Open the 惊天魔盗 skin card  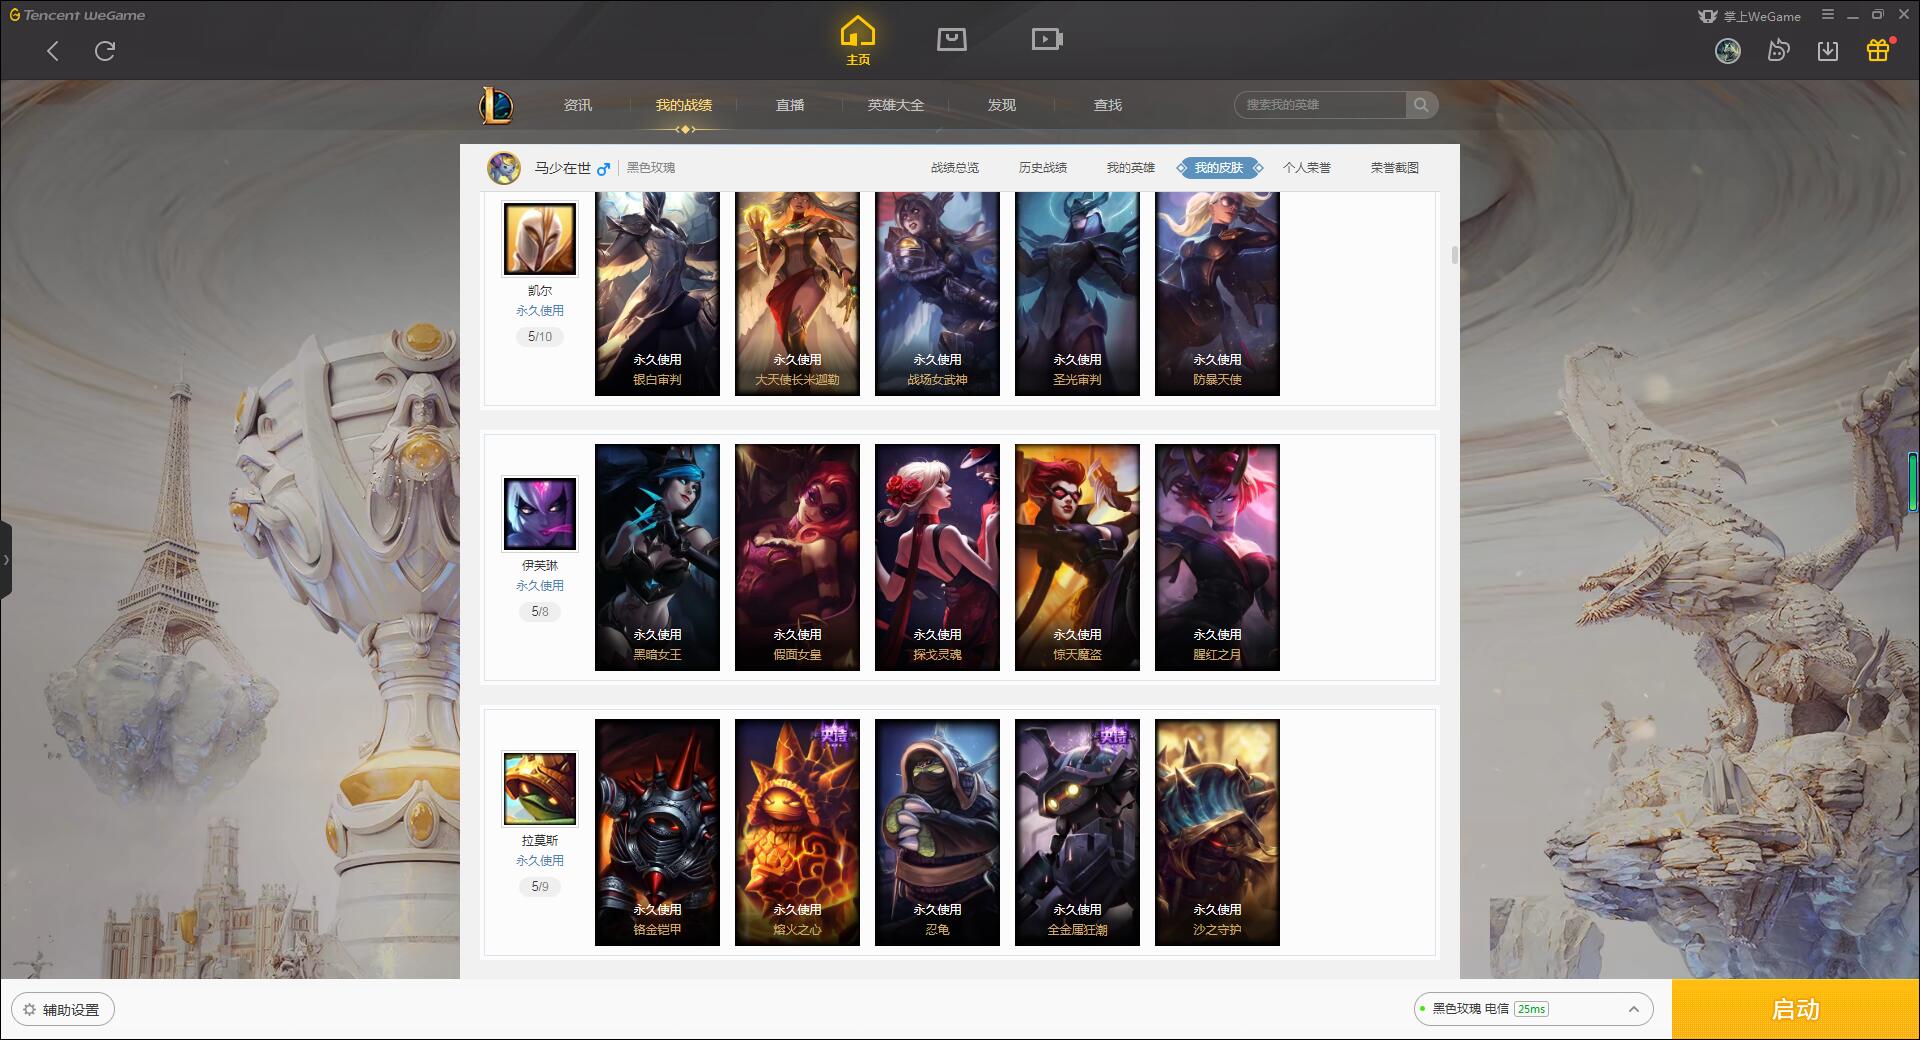(1077, 557)
